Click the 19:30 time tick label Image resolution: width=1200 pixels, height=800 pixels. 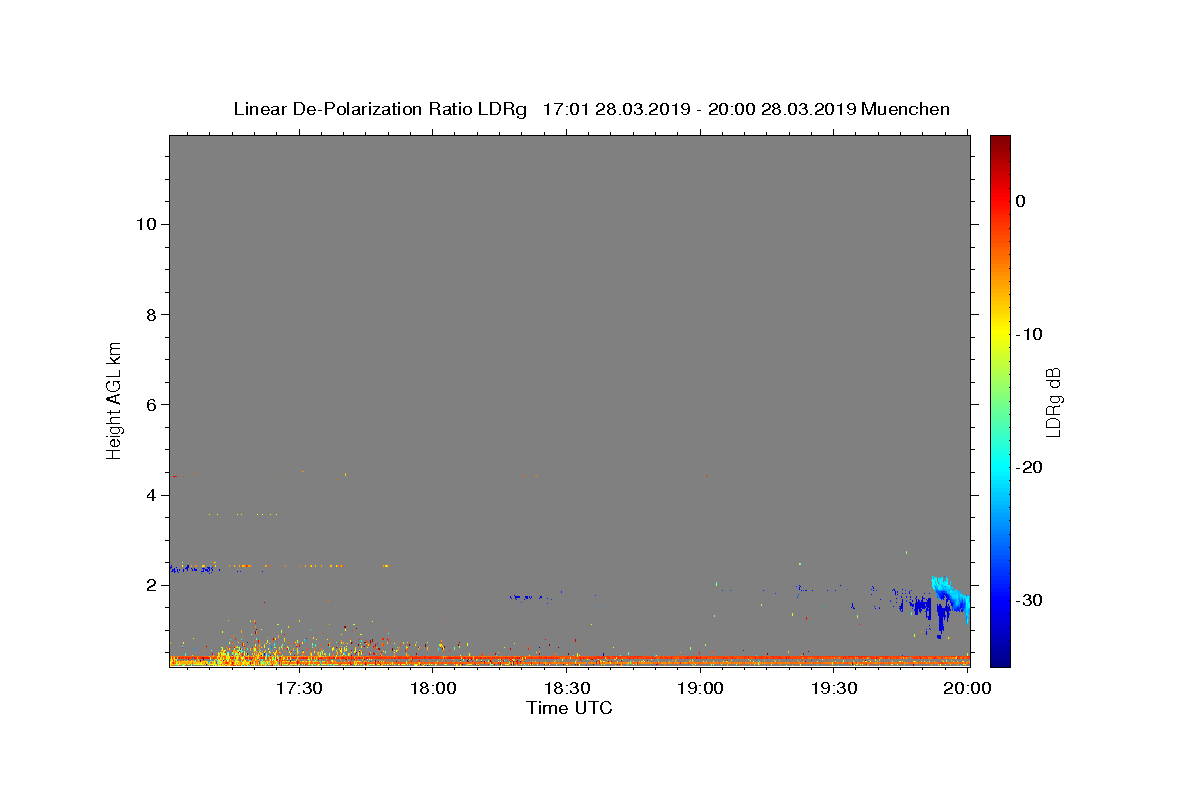point(835,689)
